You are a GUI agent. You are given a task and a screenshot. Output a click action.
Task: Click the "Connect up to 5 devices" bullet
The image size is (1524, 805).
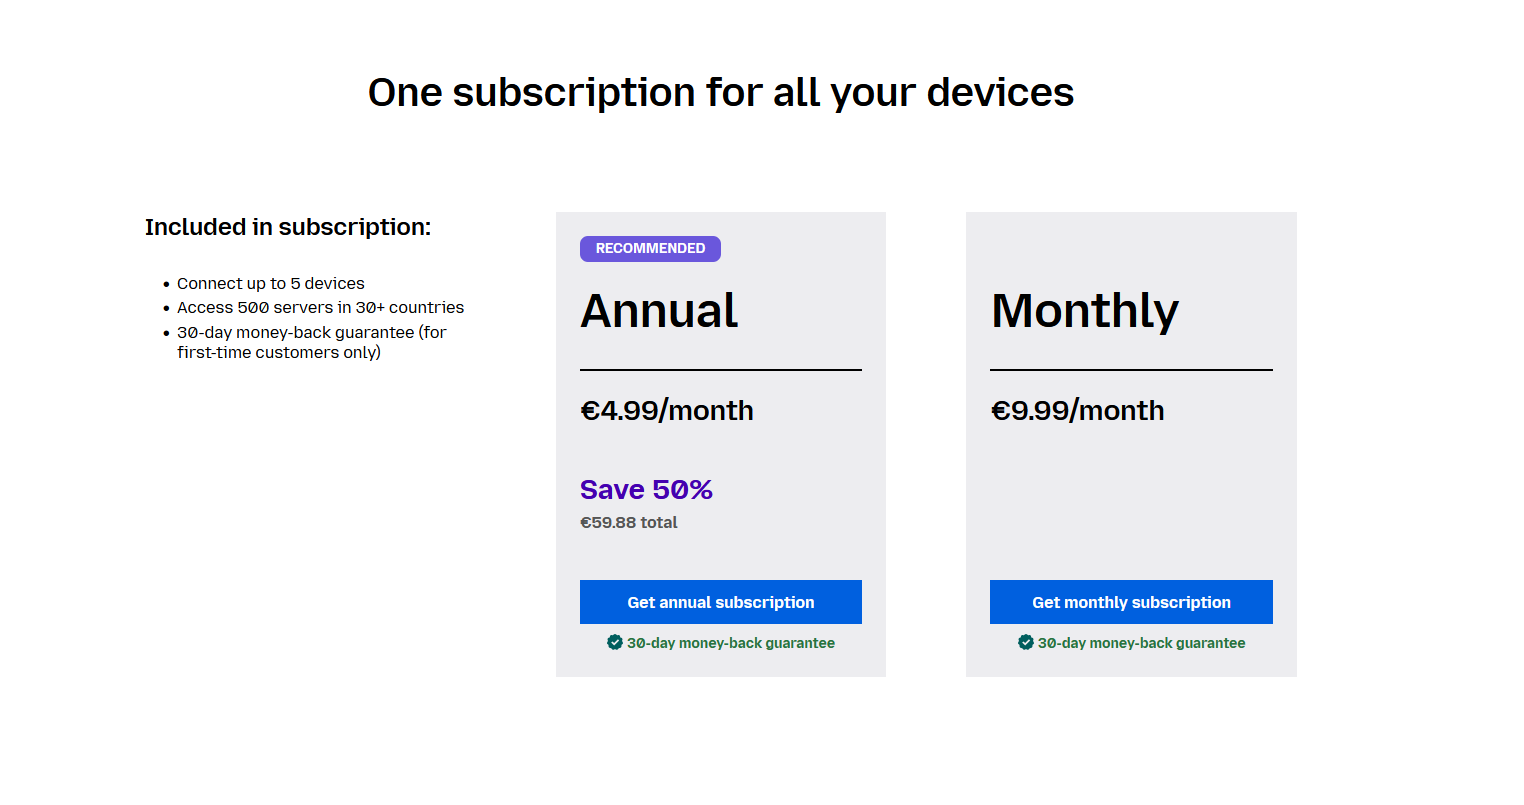coord(271,284)
